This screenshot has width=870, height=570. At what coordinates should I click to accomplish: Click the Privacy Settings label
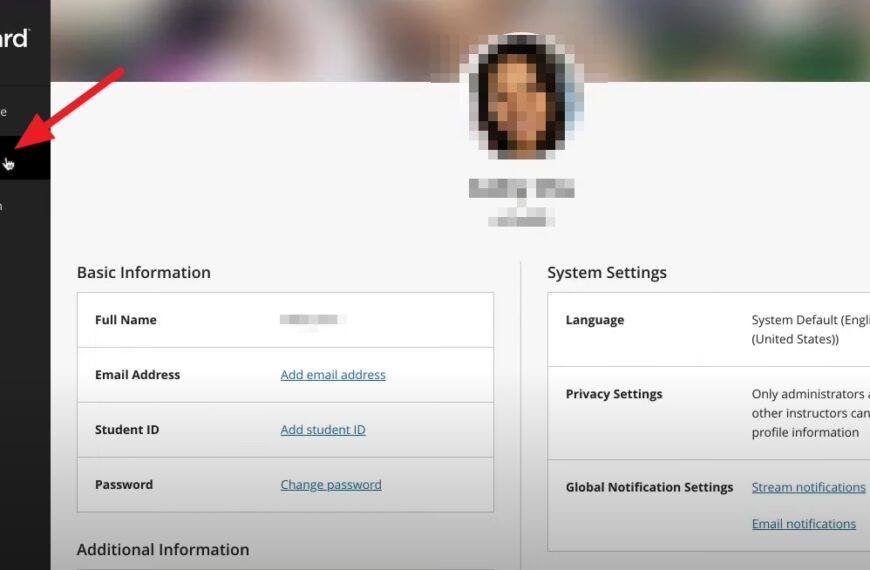pos(614,394)
